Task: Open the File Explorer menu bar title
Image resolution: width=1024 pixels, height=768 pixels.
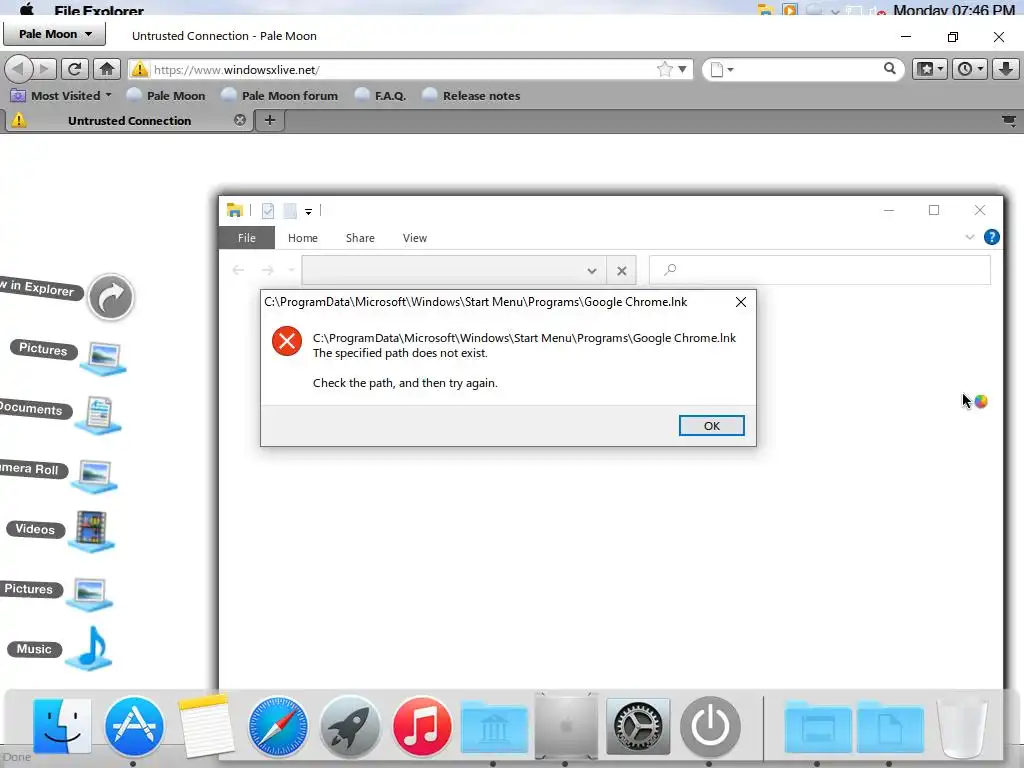Action: pos(99,10)
